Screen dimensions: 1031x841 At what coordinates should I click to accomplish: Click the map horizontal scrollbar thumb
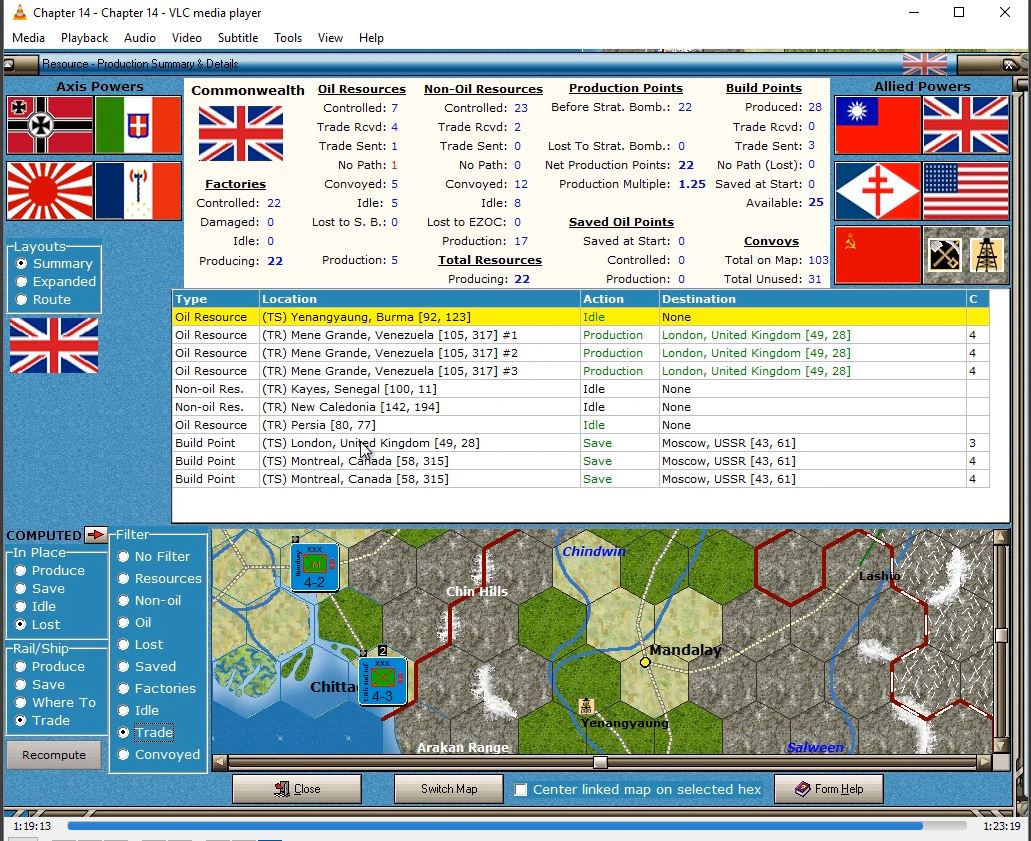600,762
